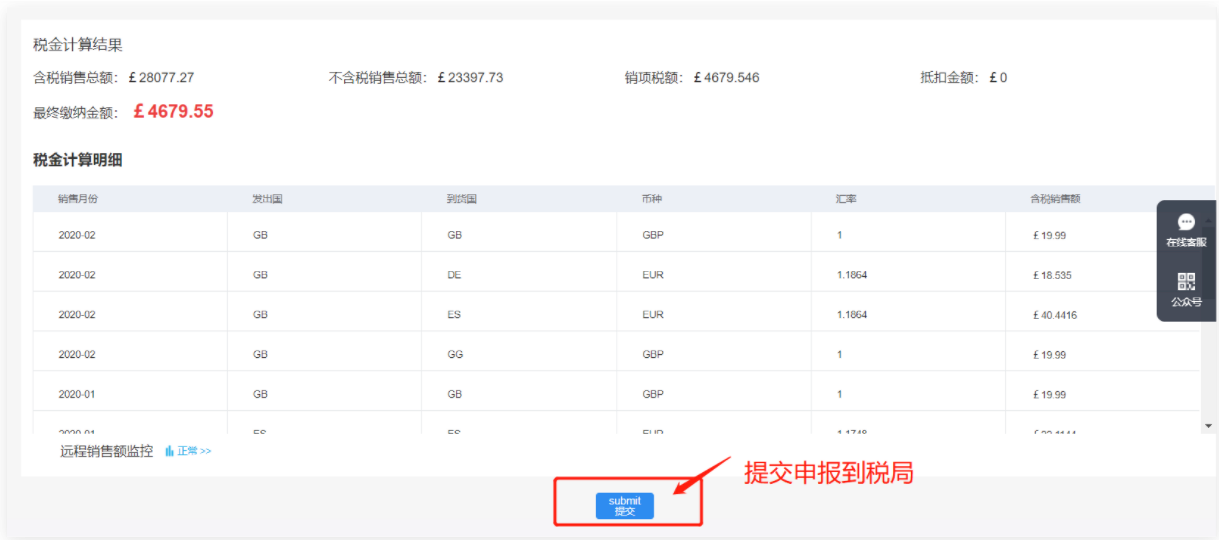Screen dimensions: 1219x540
Task: Click the red £4679.55 final amount
Action: 173,112
